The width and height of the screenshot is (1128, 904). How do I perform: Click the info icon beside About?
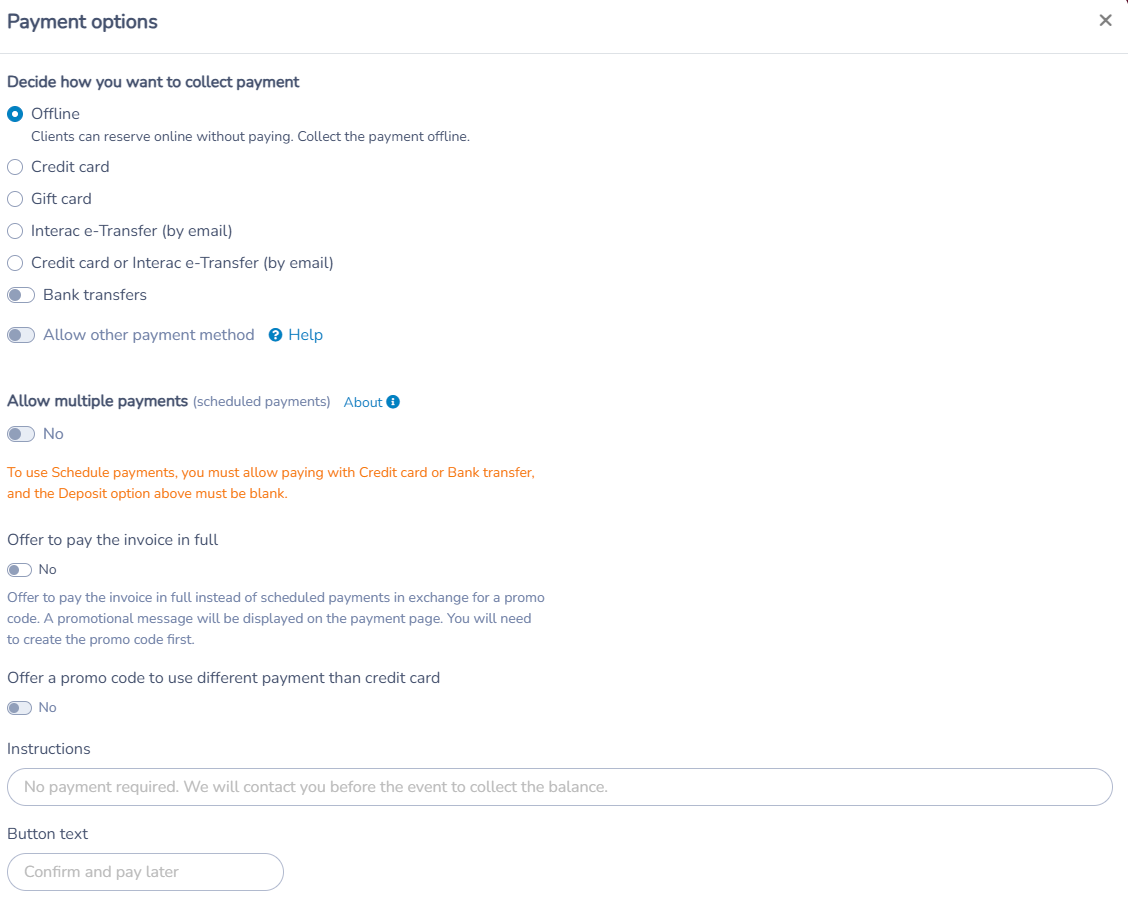(393, 402)
